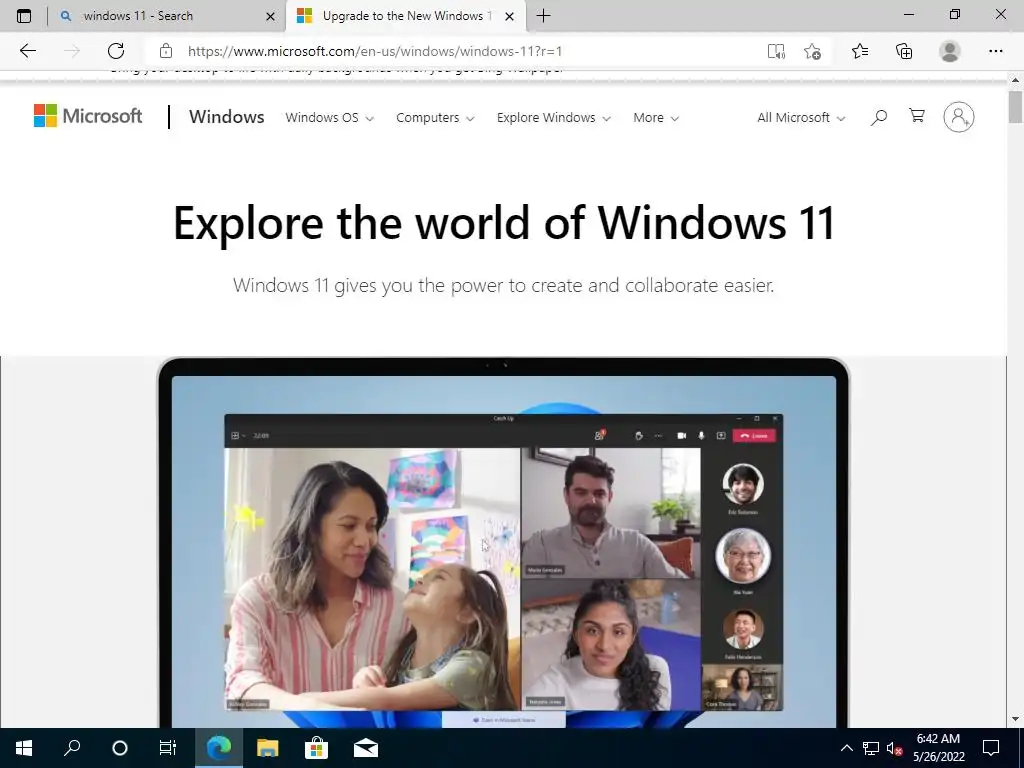Open the shopping cart
The height and width of the screenshot is (768, 1024).
(917, 116)
